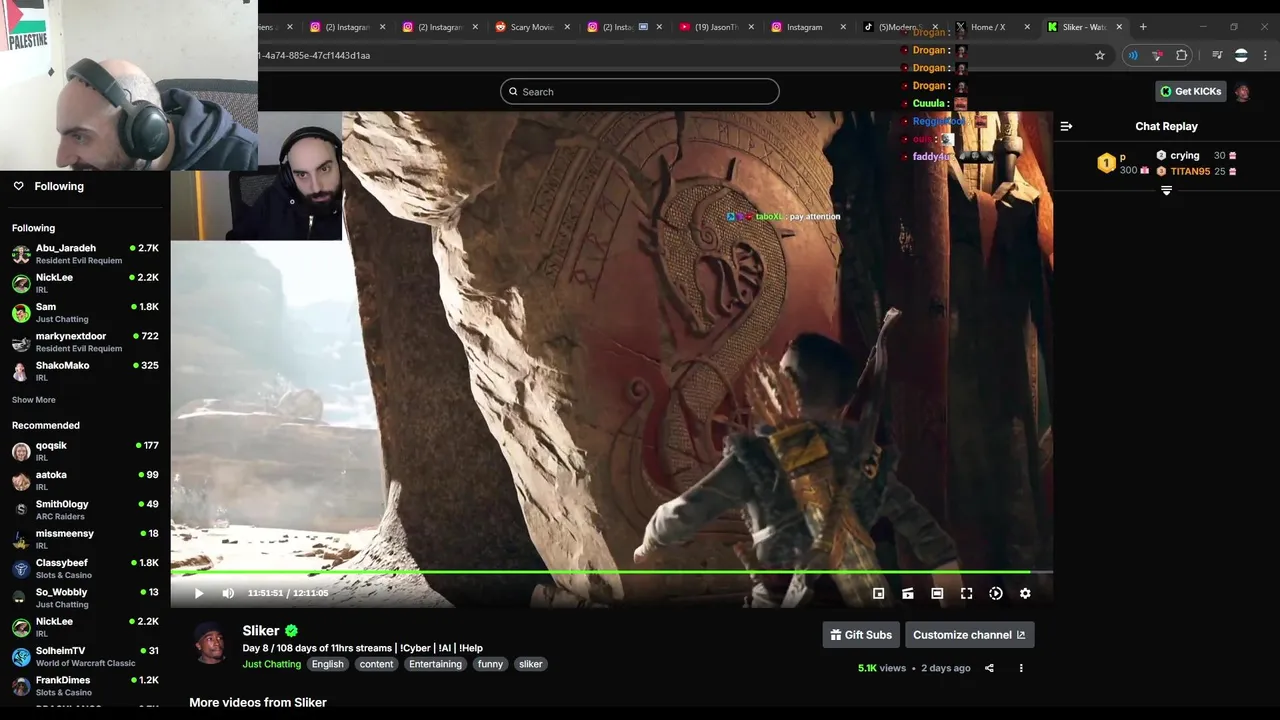Close the Home / X tab
The image size is (1280, 720).
[x=1027, y=27]
